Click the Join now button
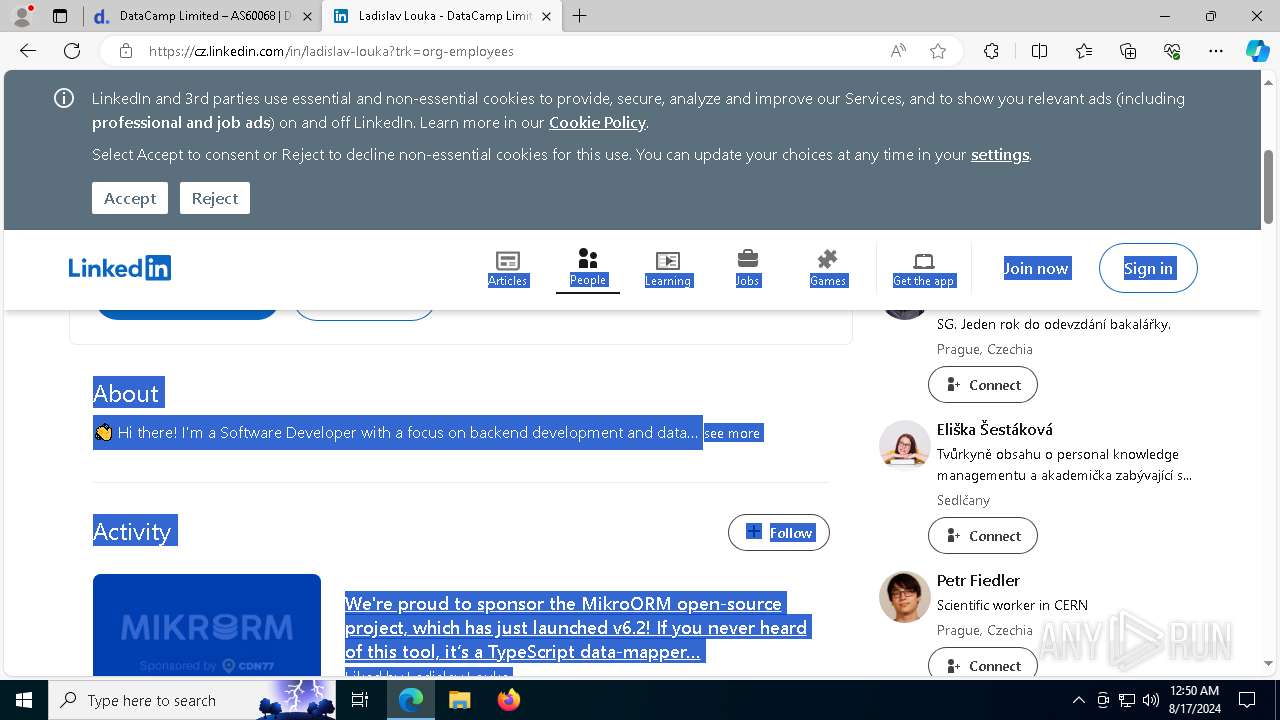Image resolution: width=1280 pixels, height=720 pixels. [1036, 268]
